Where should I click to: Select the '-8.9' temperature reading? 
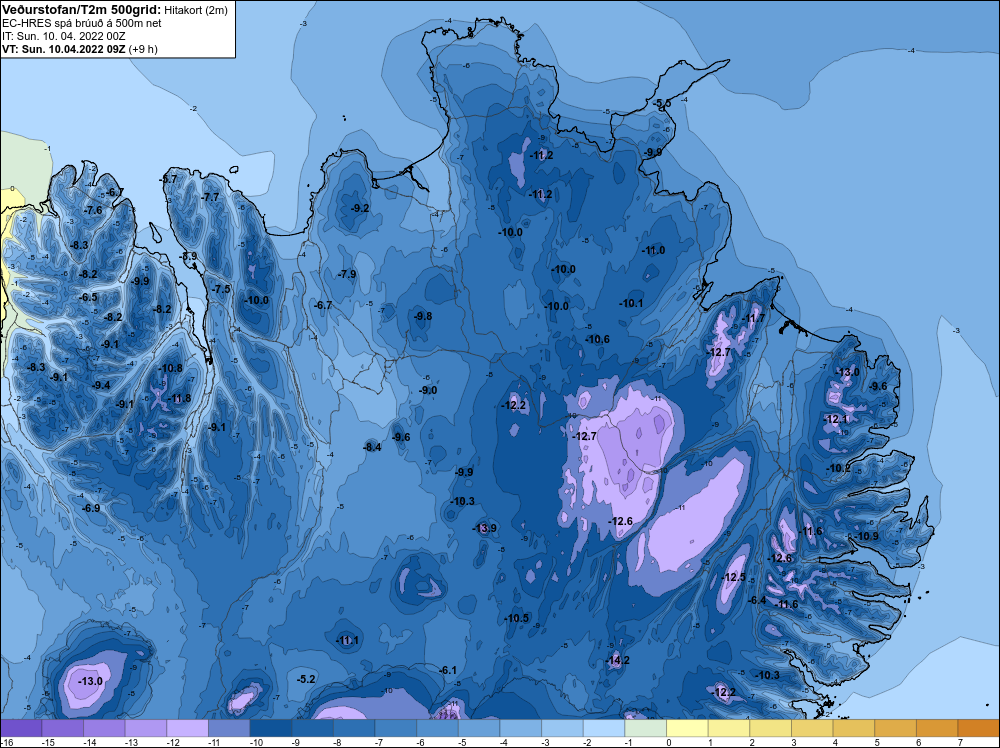coord(188,256)
